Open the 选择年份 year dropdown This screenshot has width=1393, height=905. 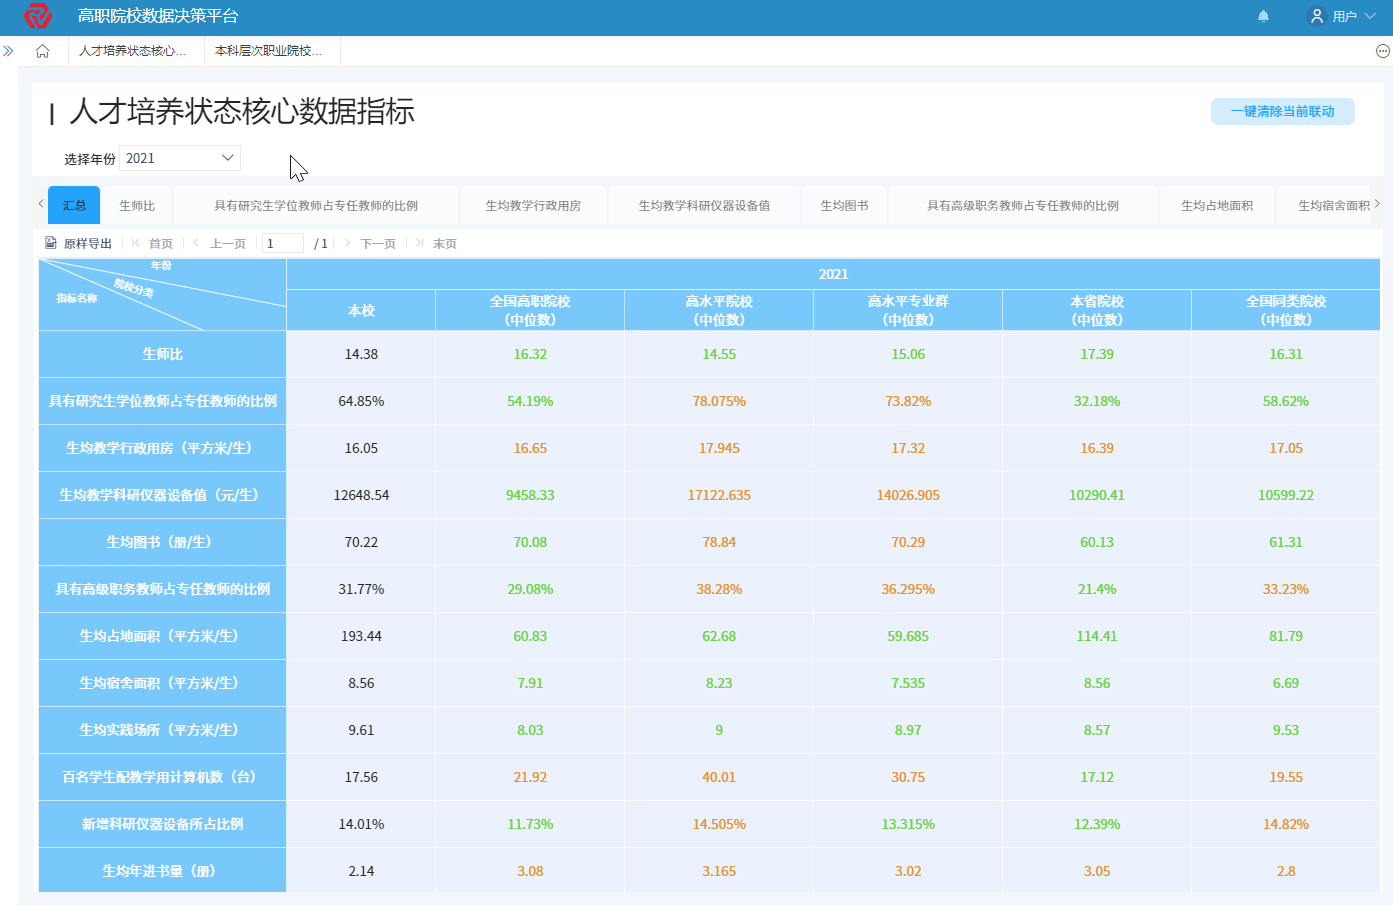pyautogui.click(x=179, y=157)
